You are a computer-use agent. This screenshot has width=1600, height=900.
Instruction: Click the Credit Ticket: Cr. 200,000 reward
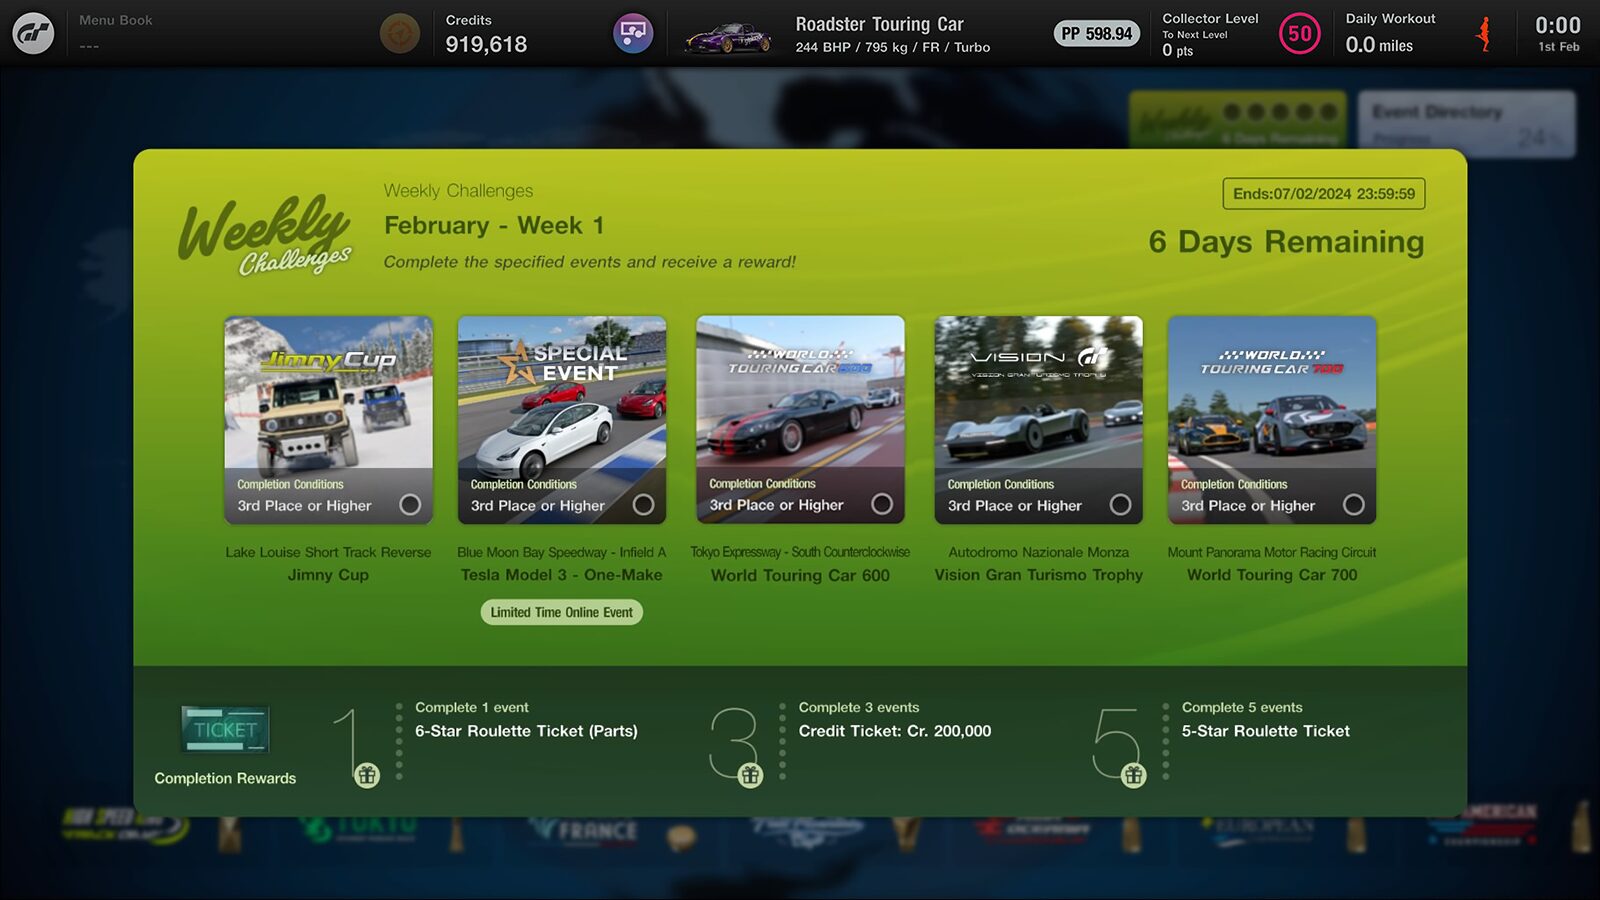click(895, 731)
